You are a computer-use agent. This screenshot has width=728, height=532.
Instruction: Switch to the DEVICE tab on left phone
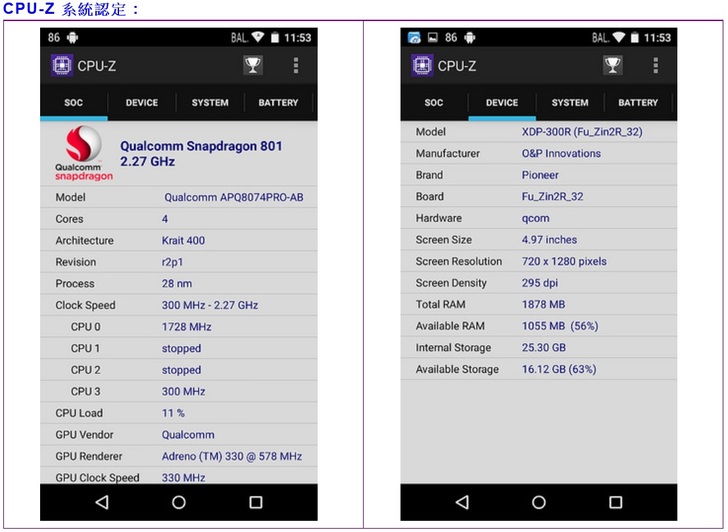click(142, 103)
